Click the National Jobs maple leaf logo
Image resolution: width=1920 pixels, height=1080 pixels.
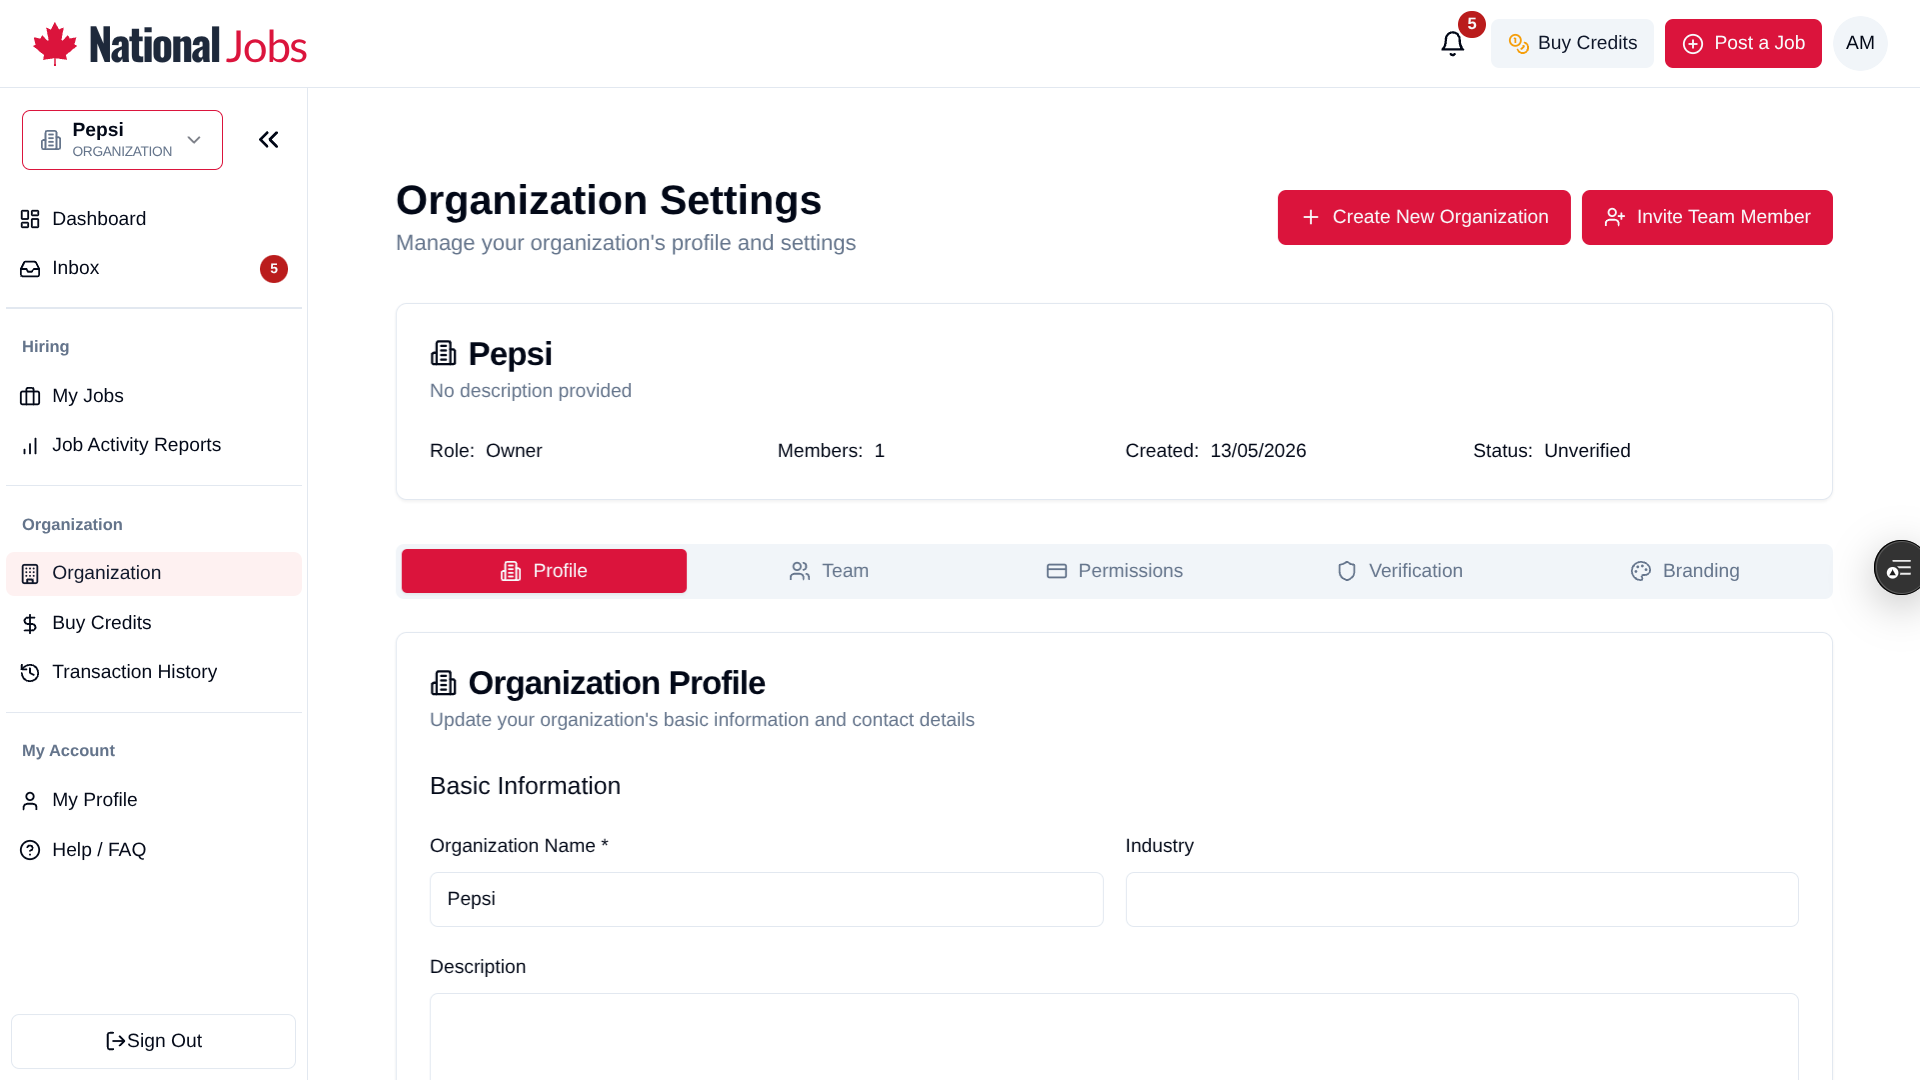169,44
